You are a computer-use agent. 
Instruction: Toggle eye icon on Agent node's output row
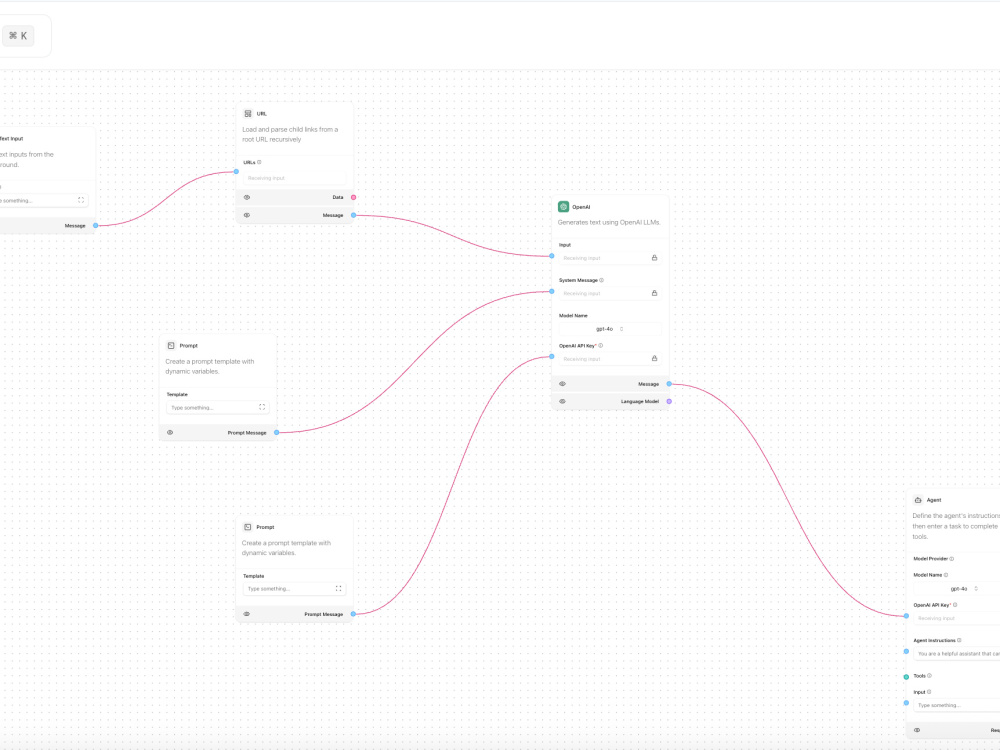tap(917, 730)
